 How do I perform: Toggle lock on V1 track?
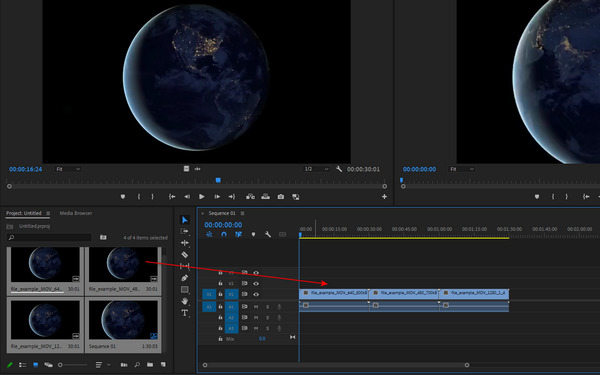220,294
